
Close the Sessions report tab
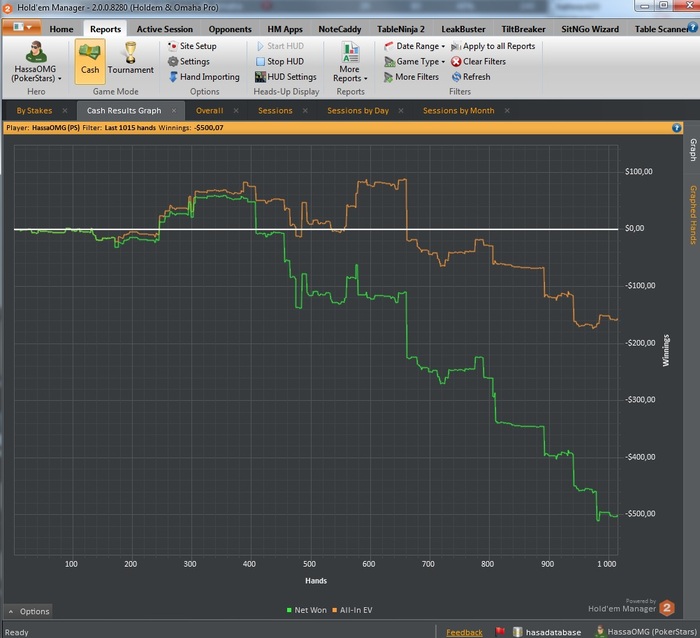click(305, 111)
